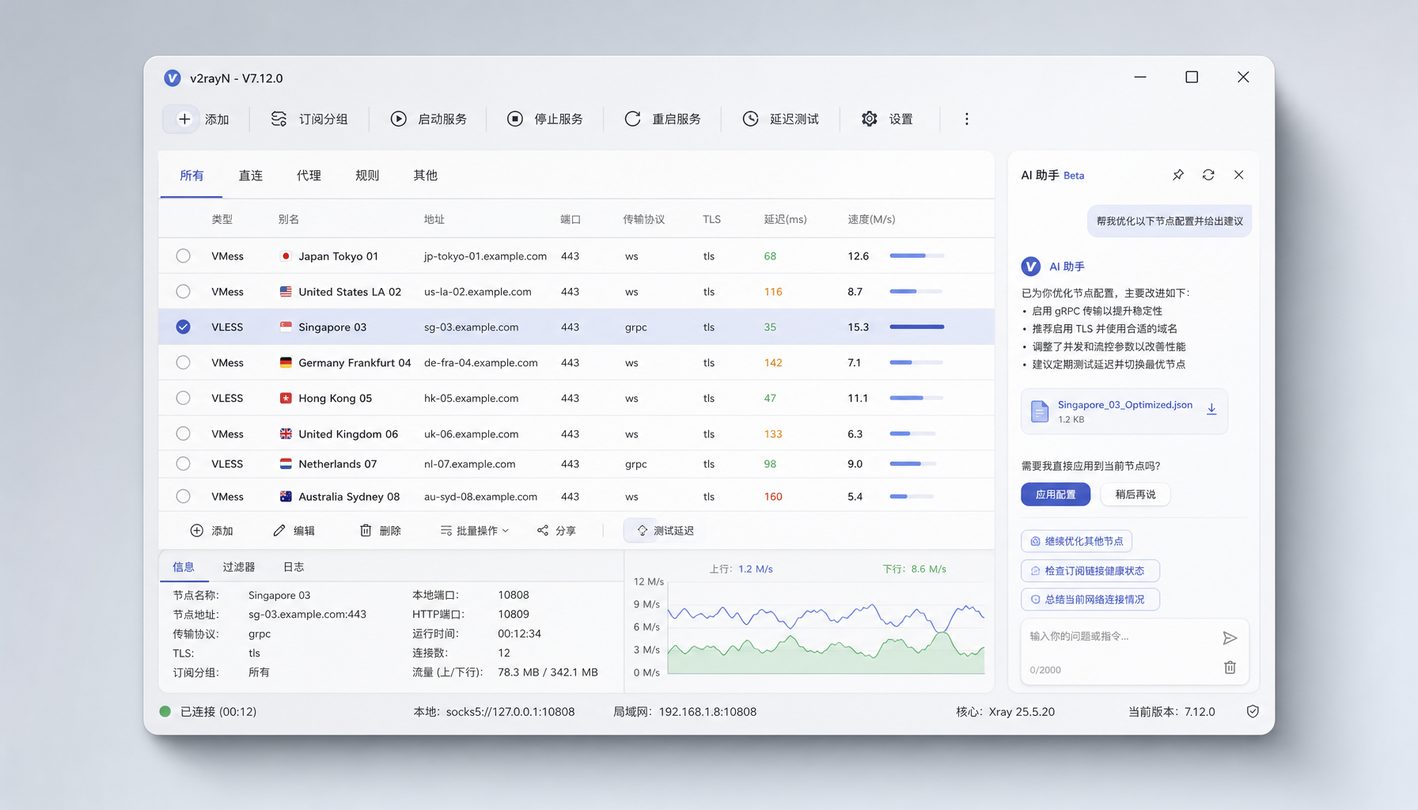
Task: Click 总结当前网络连接情况 suggestion
Action: 1090,599
